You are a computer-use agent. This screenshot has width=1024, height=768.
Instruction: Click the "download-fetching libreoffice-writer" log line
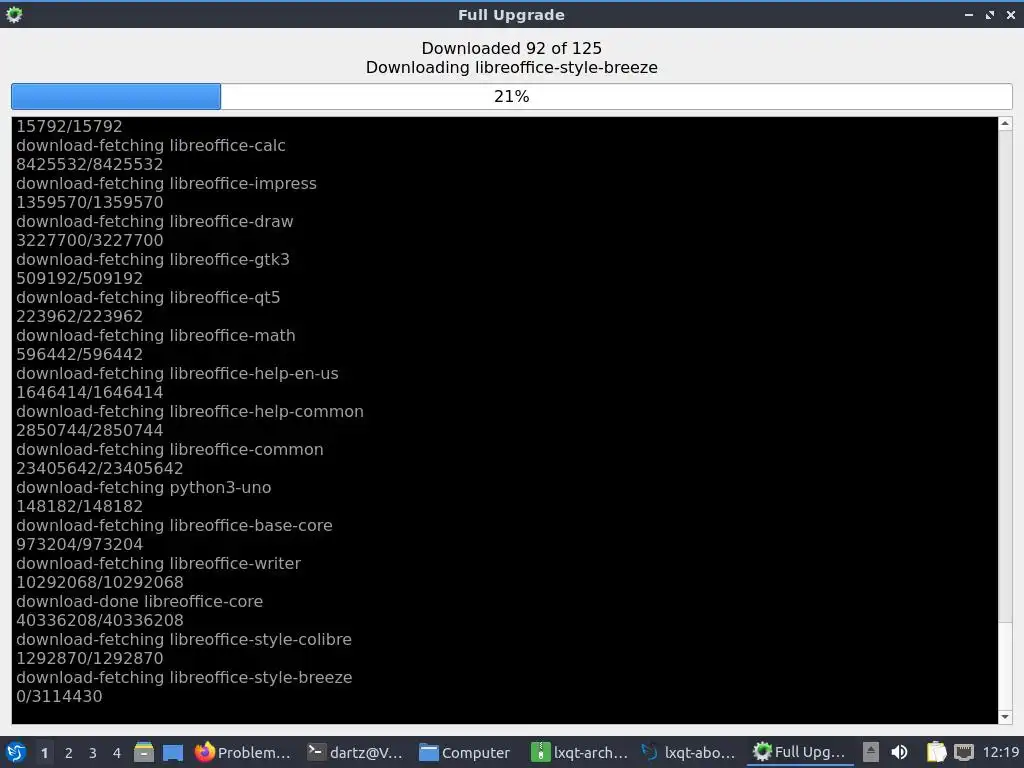(x=159, y=563)
